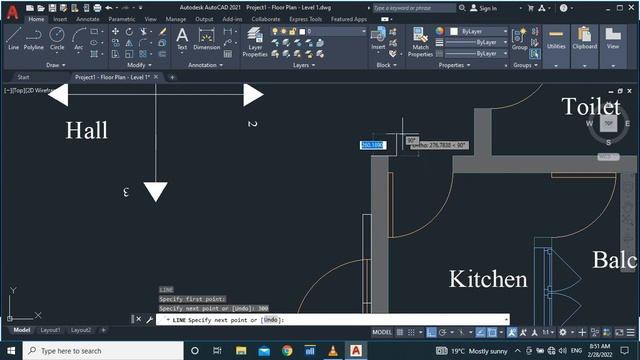Select the Polyline tool
This screenshot has height=360, width=640.
[33, 38]
